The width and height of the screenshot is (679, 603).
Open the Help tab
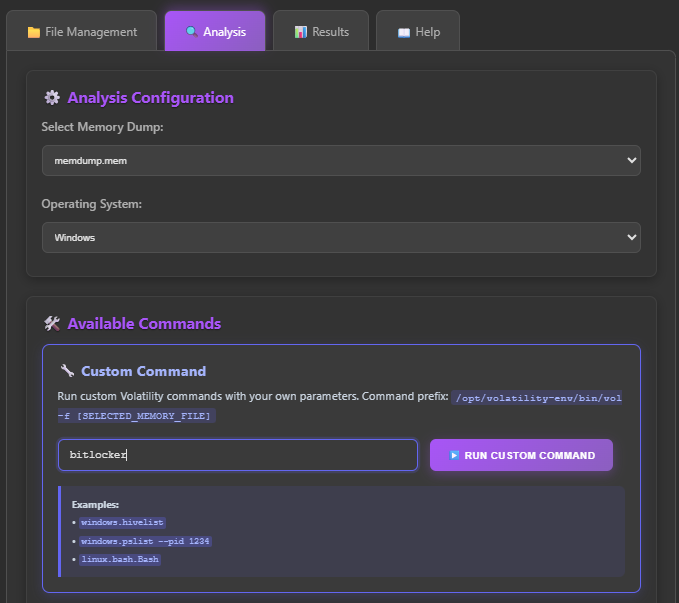(418, 32)
